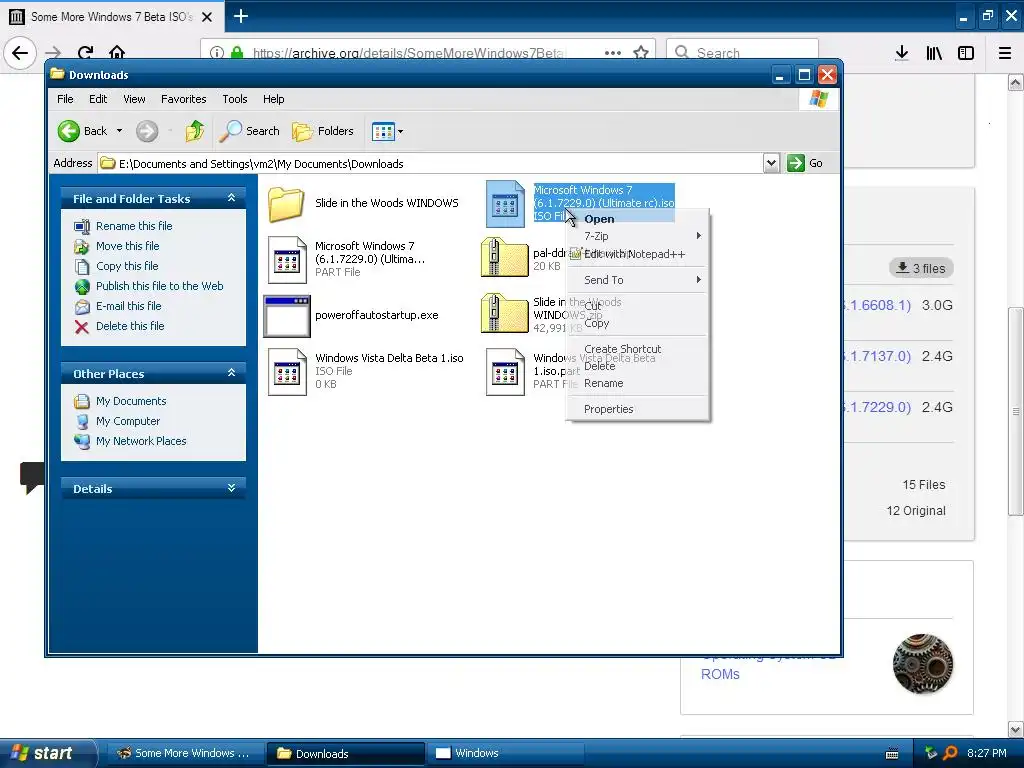
Task: Open the Edit menu in Explorer
Action: [98, 99]
